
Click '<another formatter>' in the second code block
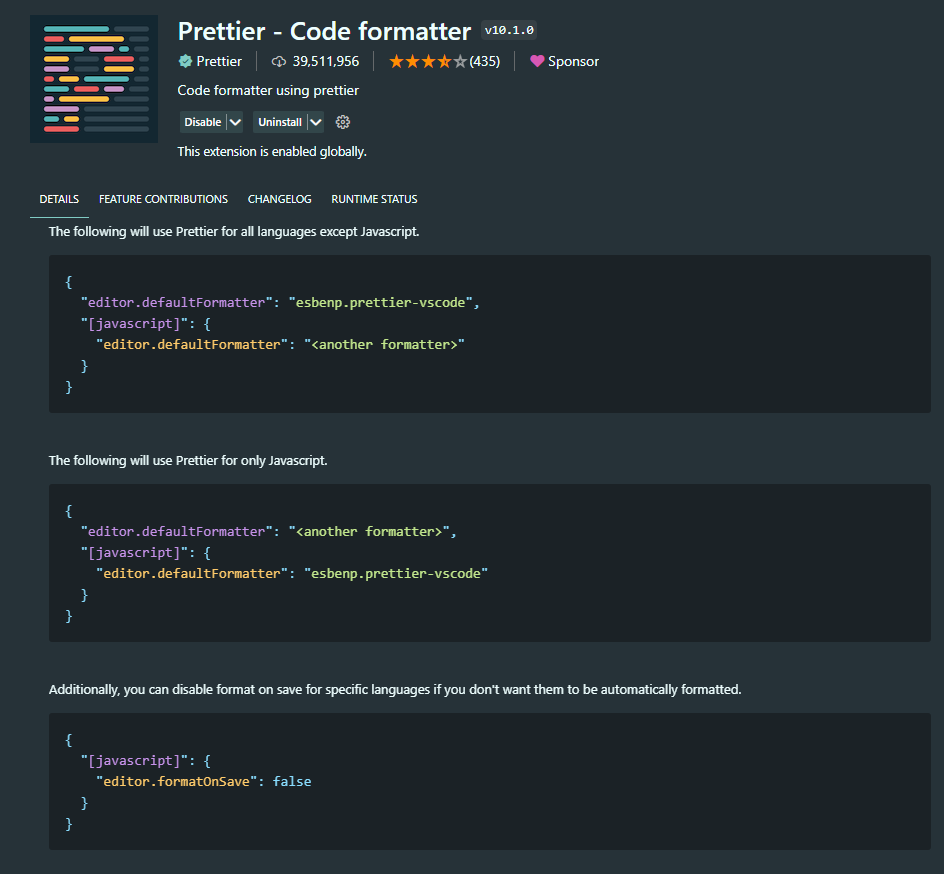(369, 532)
